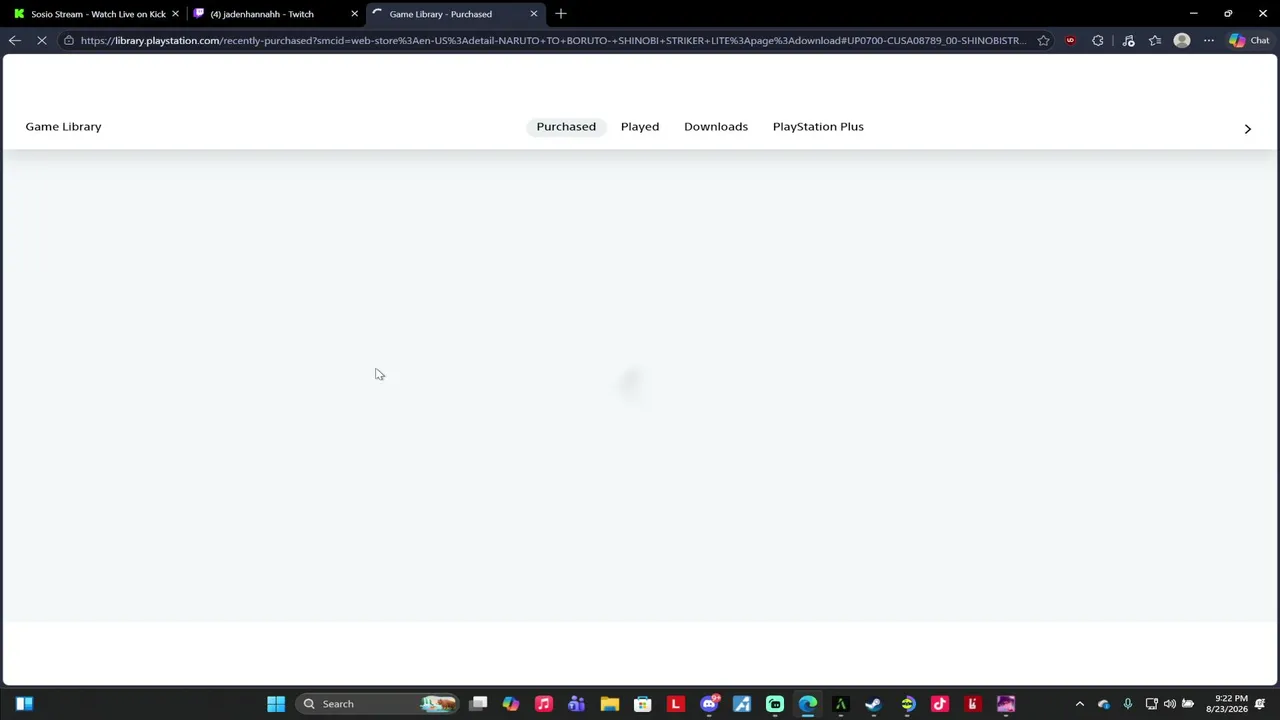Open Edge Settings and more menu
1280x720 pixels.
point(1209,41)
